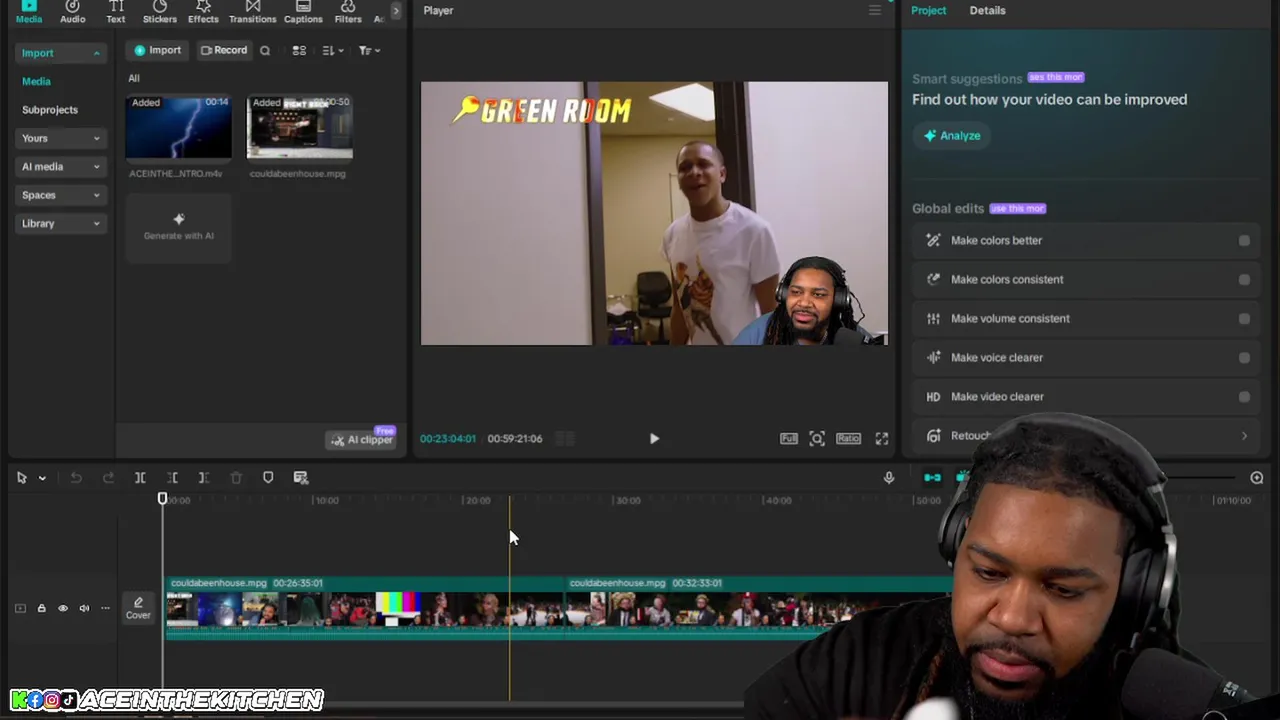Screen dimensions: 1280x720
Task: Click the Full quality preview icon
Action: (x=789, y=439)
